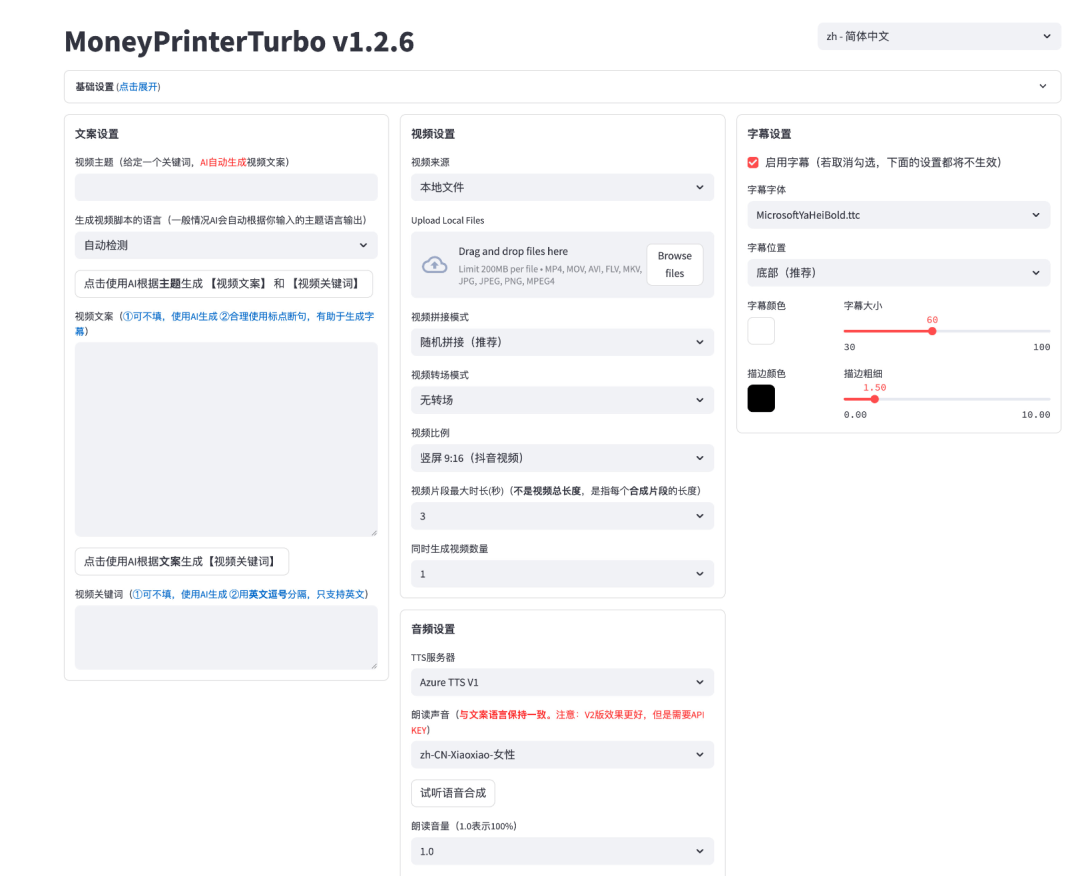Click the 描边粗细 slider handle
Image resolution: width=1080 pixels, height=876 pixels.
point(875,399)
